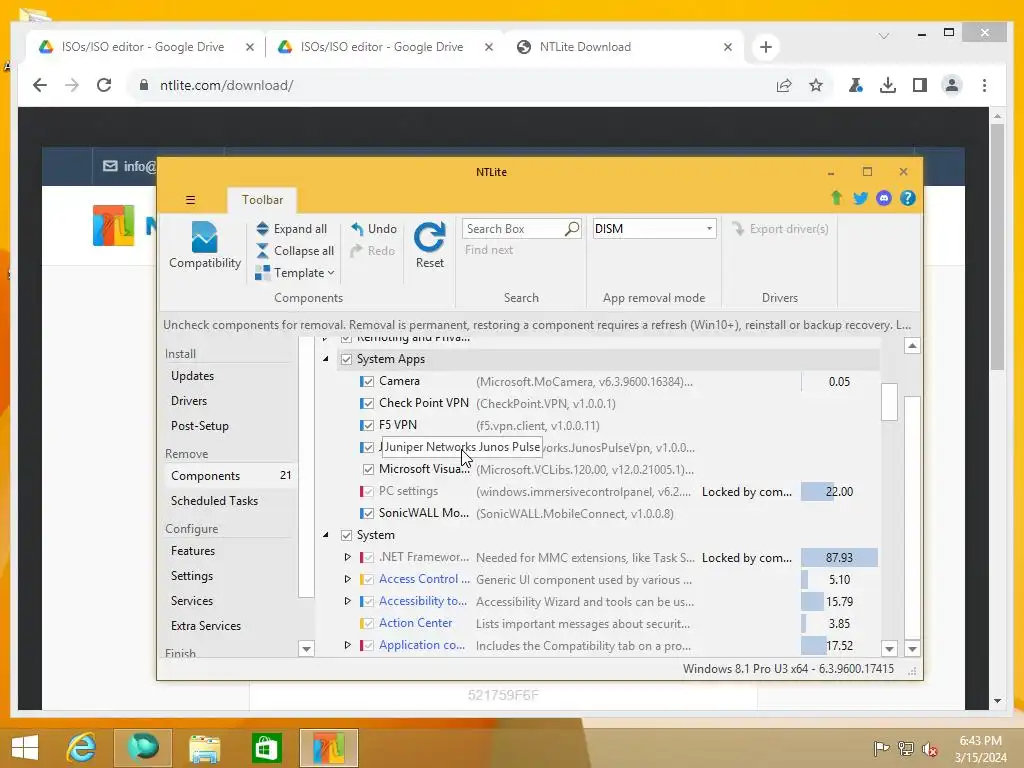
Task: Uncheck Juniper Networks Junos Pulse checkbox
Action: click(x=368, y=447)
